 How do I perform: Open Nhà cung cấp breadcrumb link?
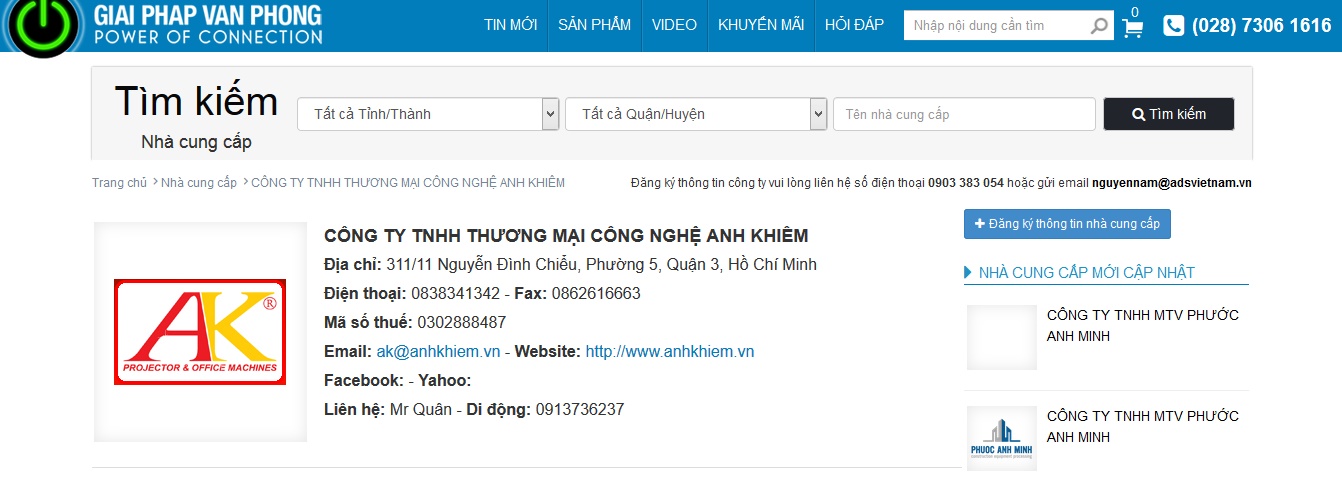pos(199,183)
